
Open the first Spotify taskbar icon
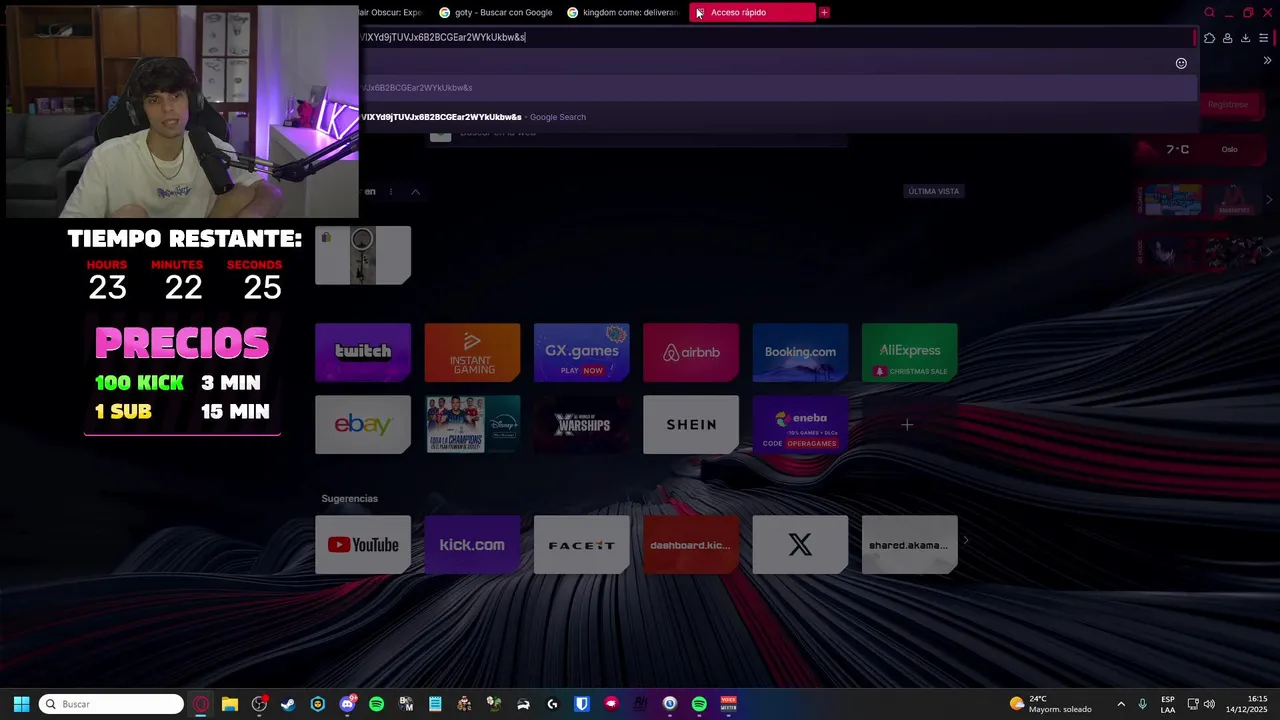[x=376, y=704]
